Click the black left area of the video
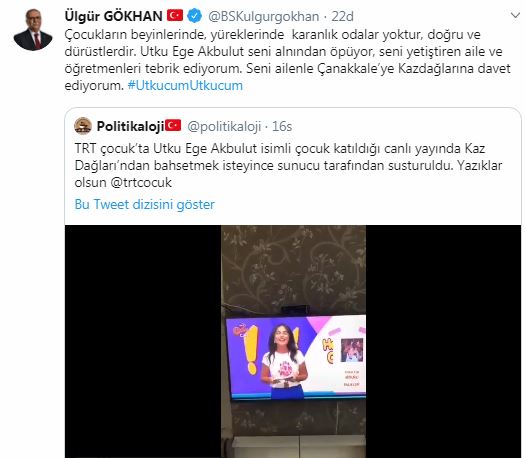 pyautogui.click(x=143, y=341)
